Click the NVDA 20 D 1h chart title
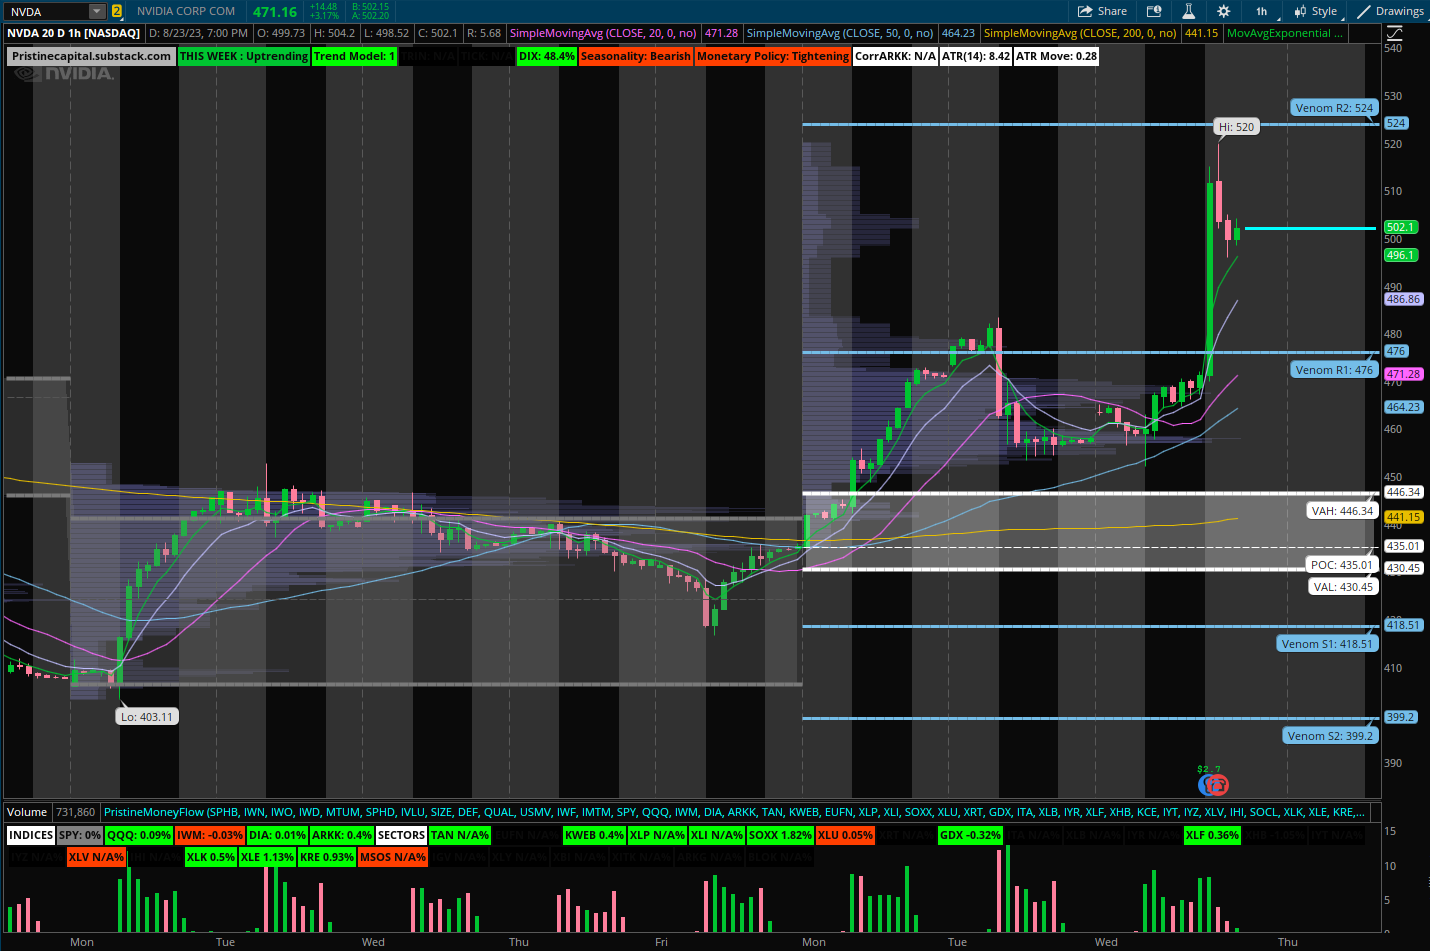 click(x=73, y=33)
